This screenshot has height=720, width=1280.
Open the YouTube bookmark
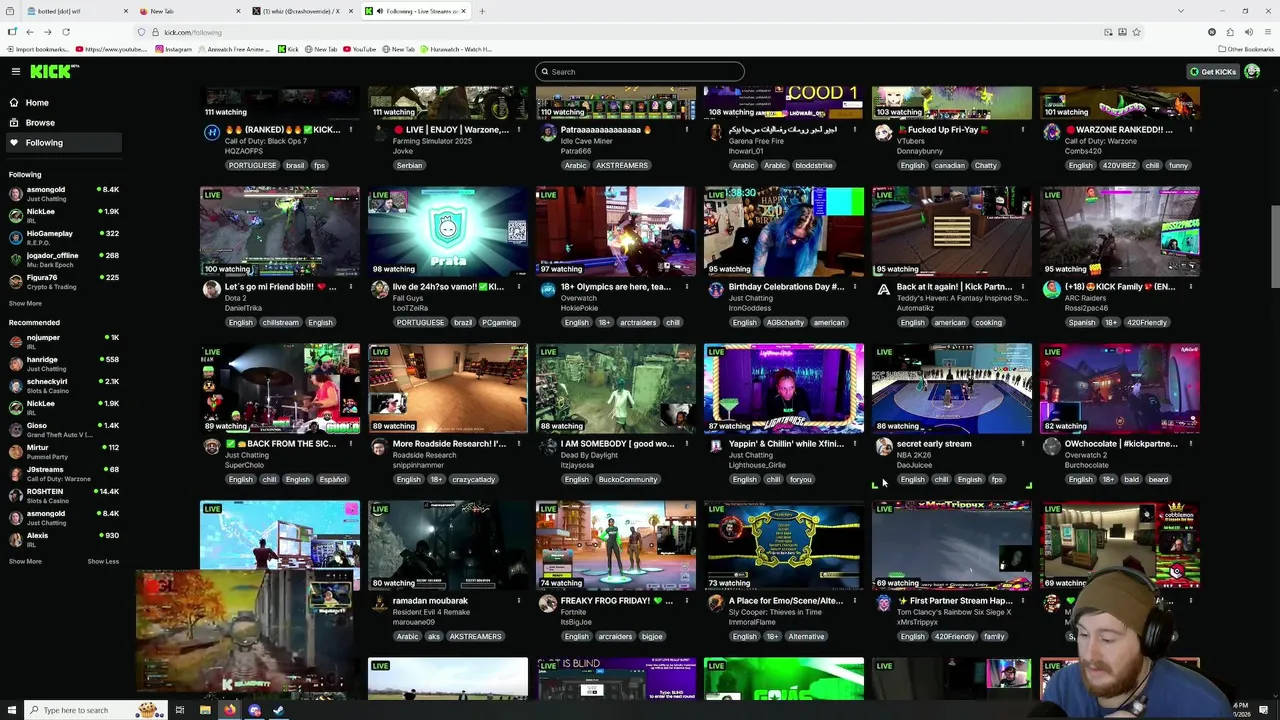(359, 49)
